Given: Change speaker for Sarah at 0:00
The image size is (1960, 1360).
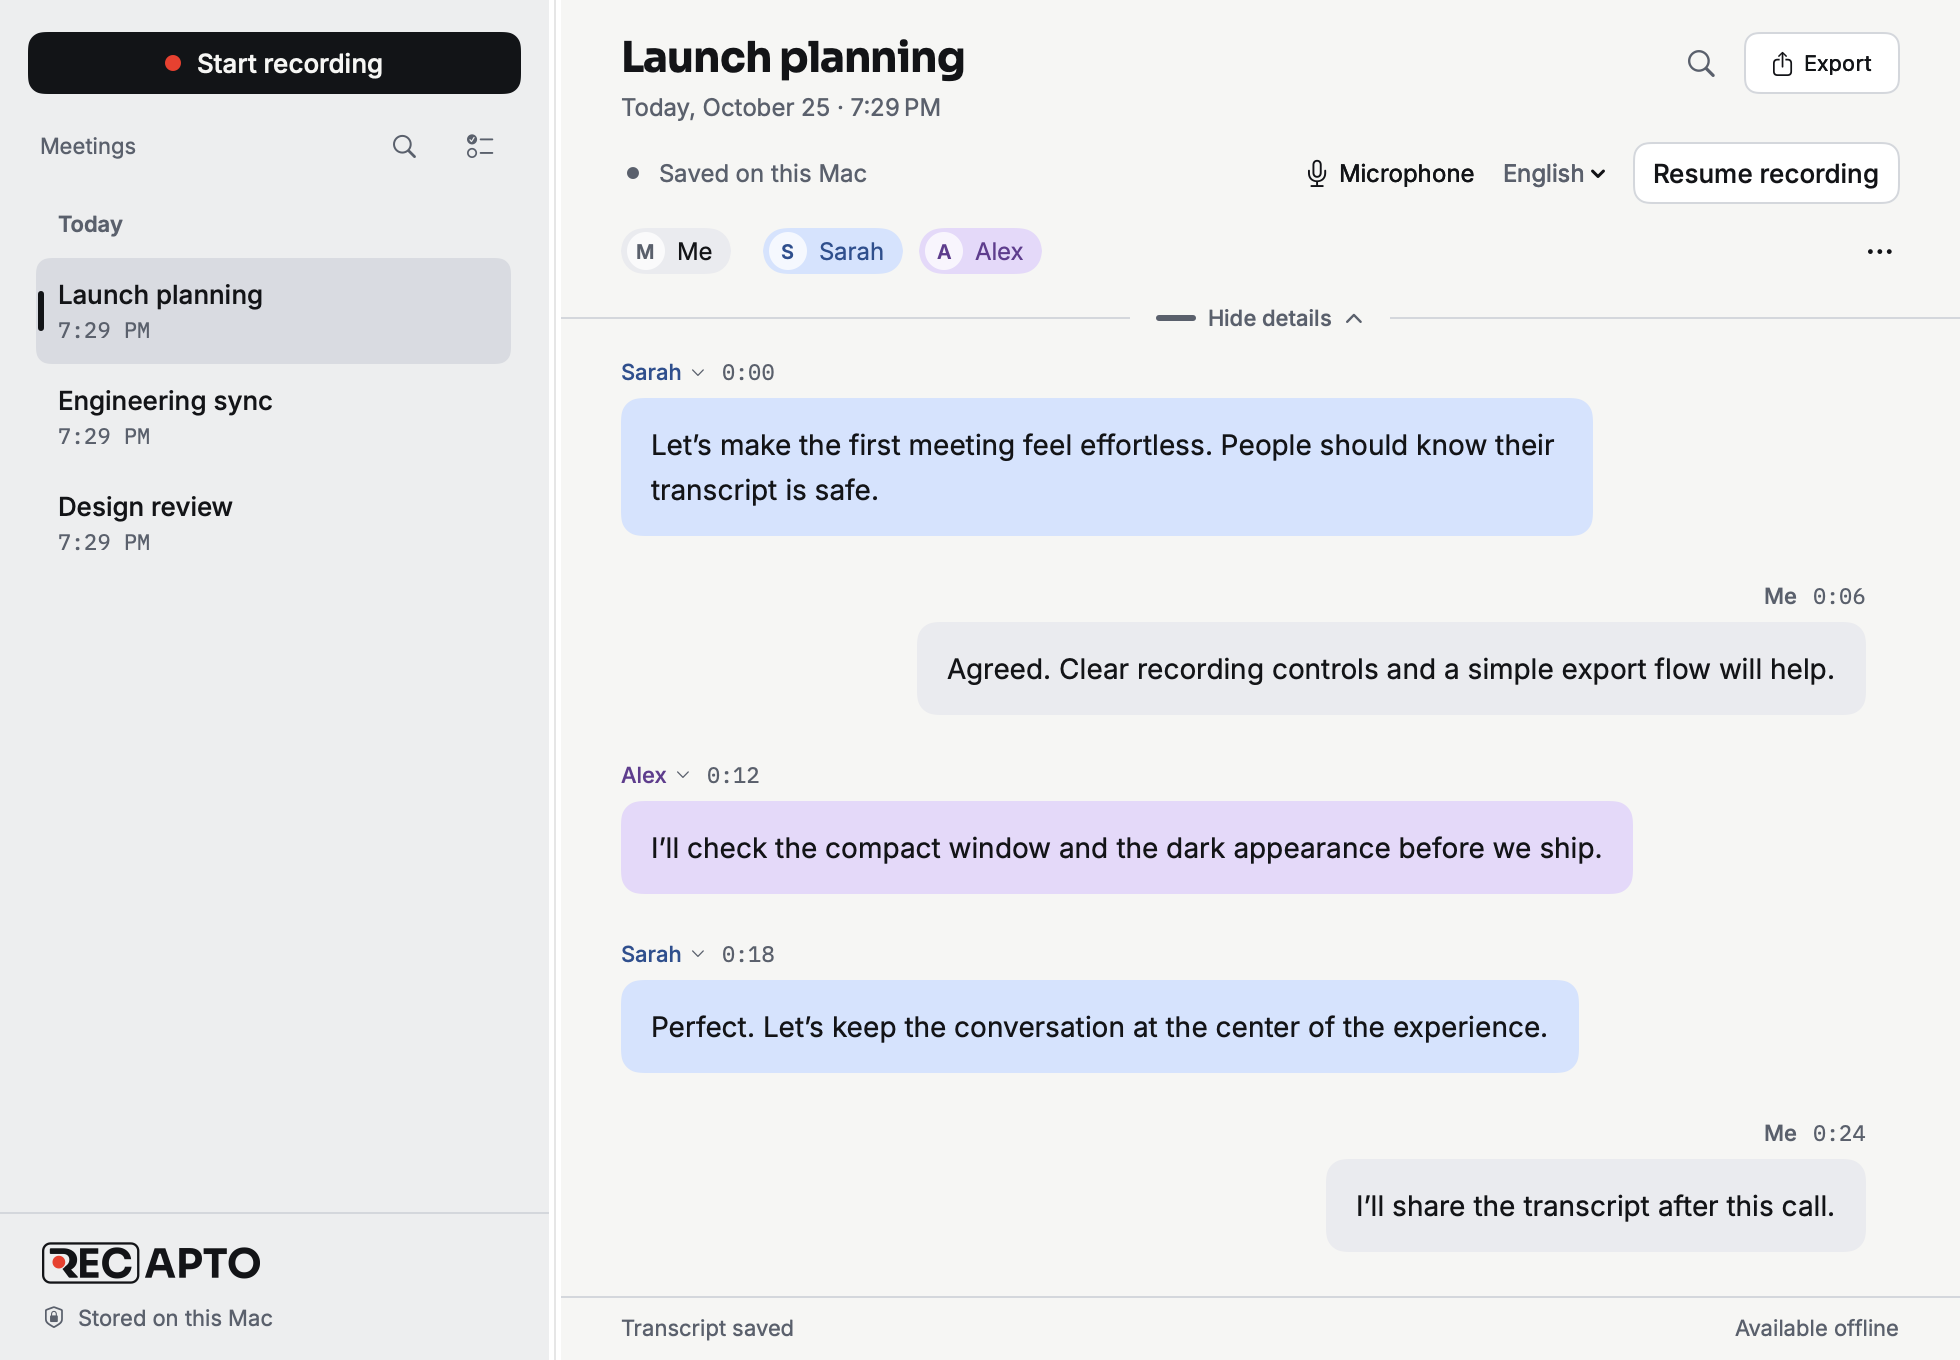Looking at the screenshot, I should (x=663, y=372).
